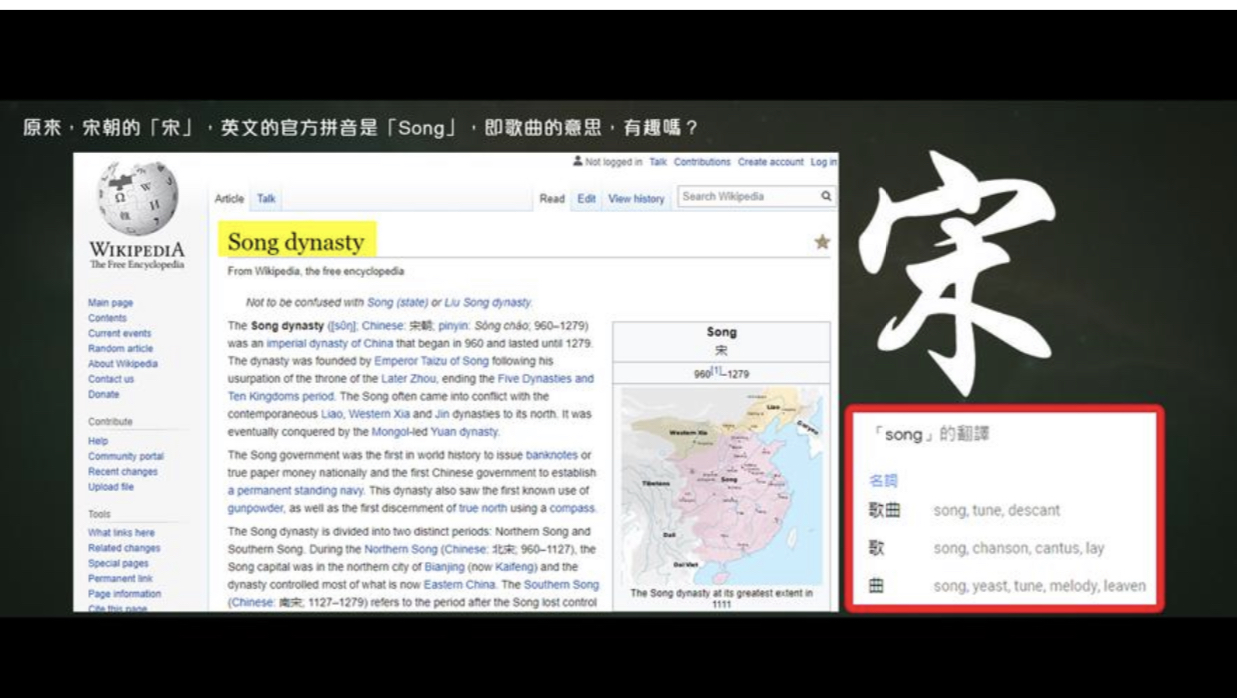Open What links here
The image size is (1237, 698).
pyautogui.click(x=121, y=533)
